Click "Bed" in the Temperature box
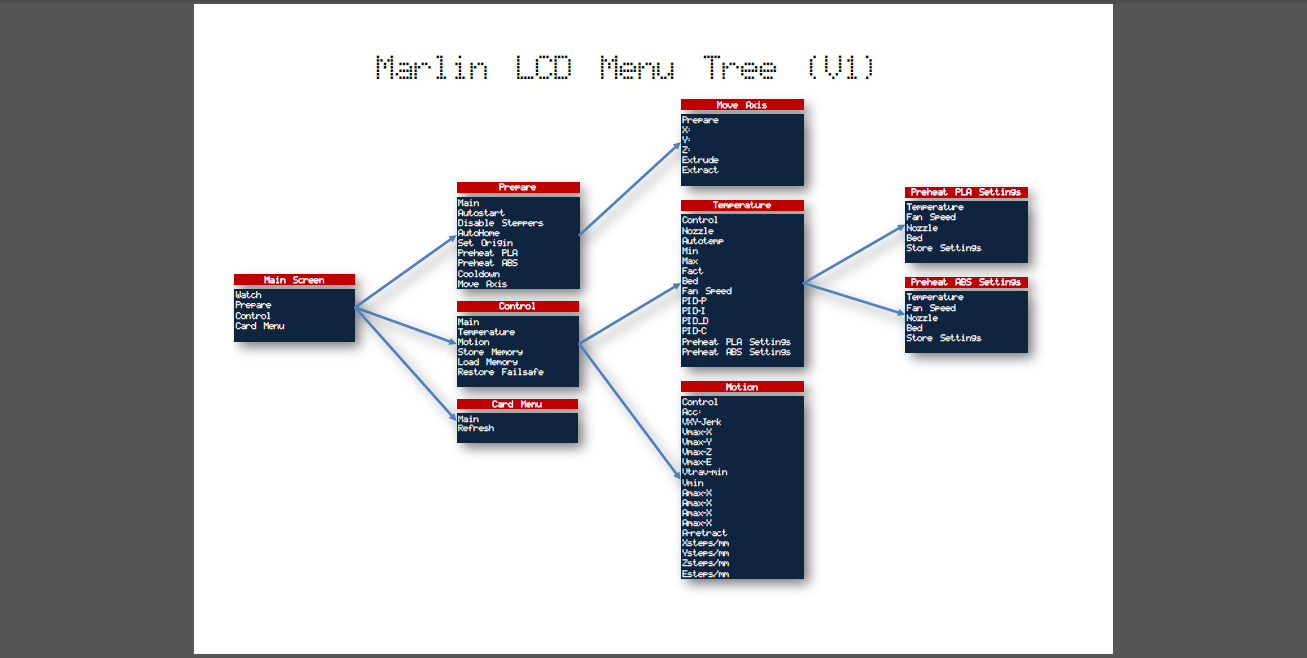Viewport: 1307px width, 658px height. [690, 281]
